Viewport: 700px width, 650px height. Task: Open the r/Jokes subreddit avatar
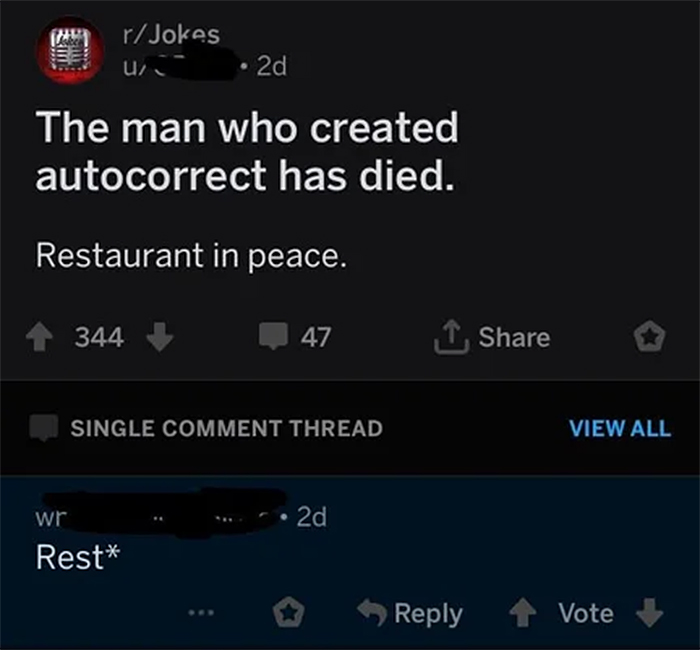click(x=68, y=50)
